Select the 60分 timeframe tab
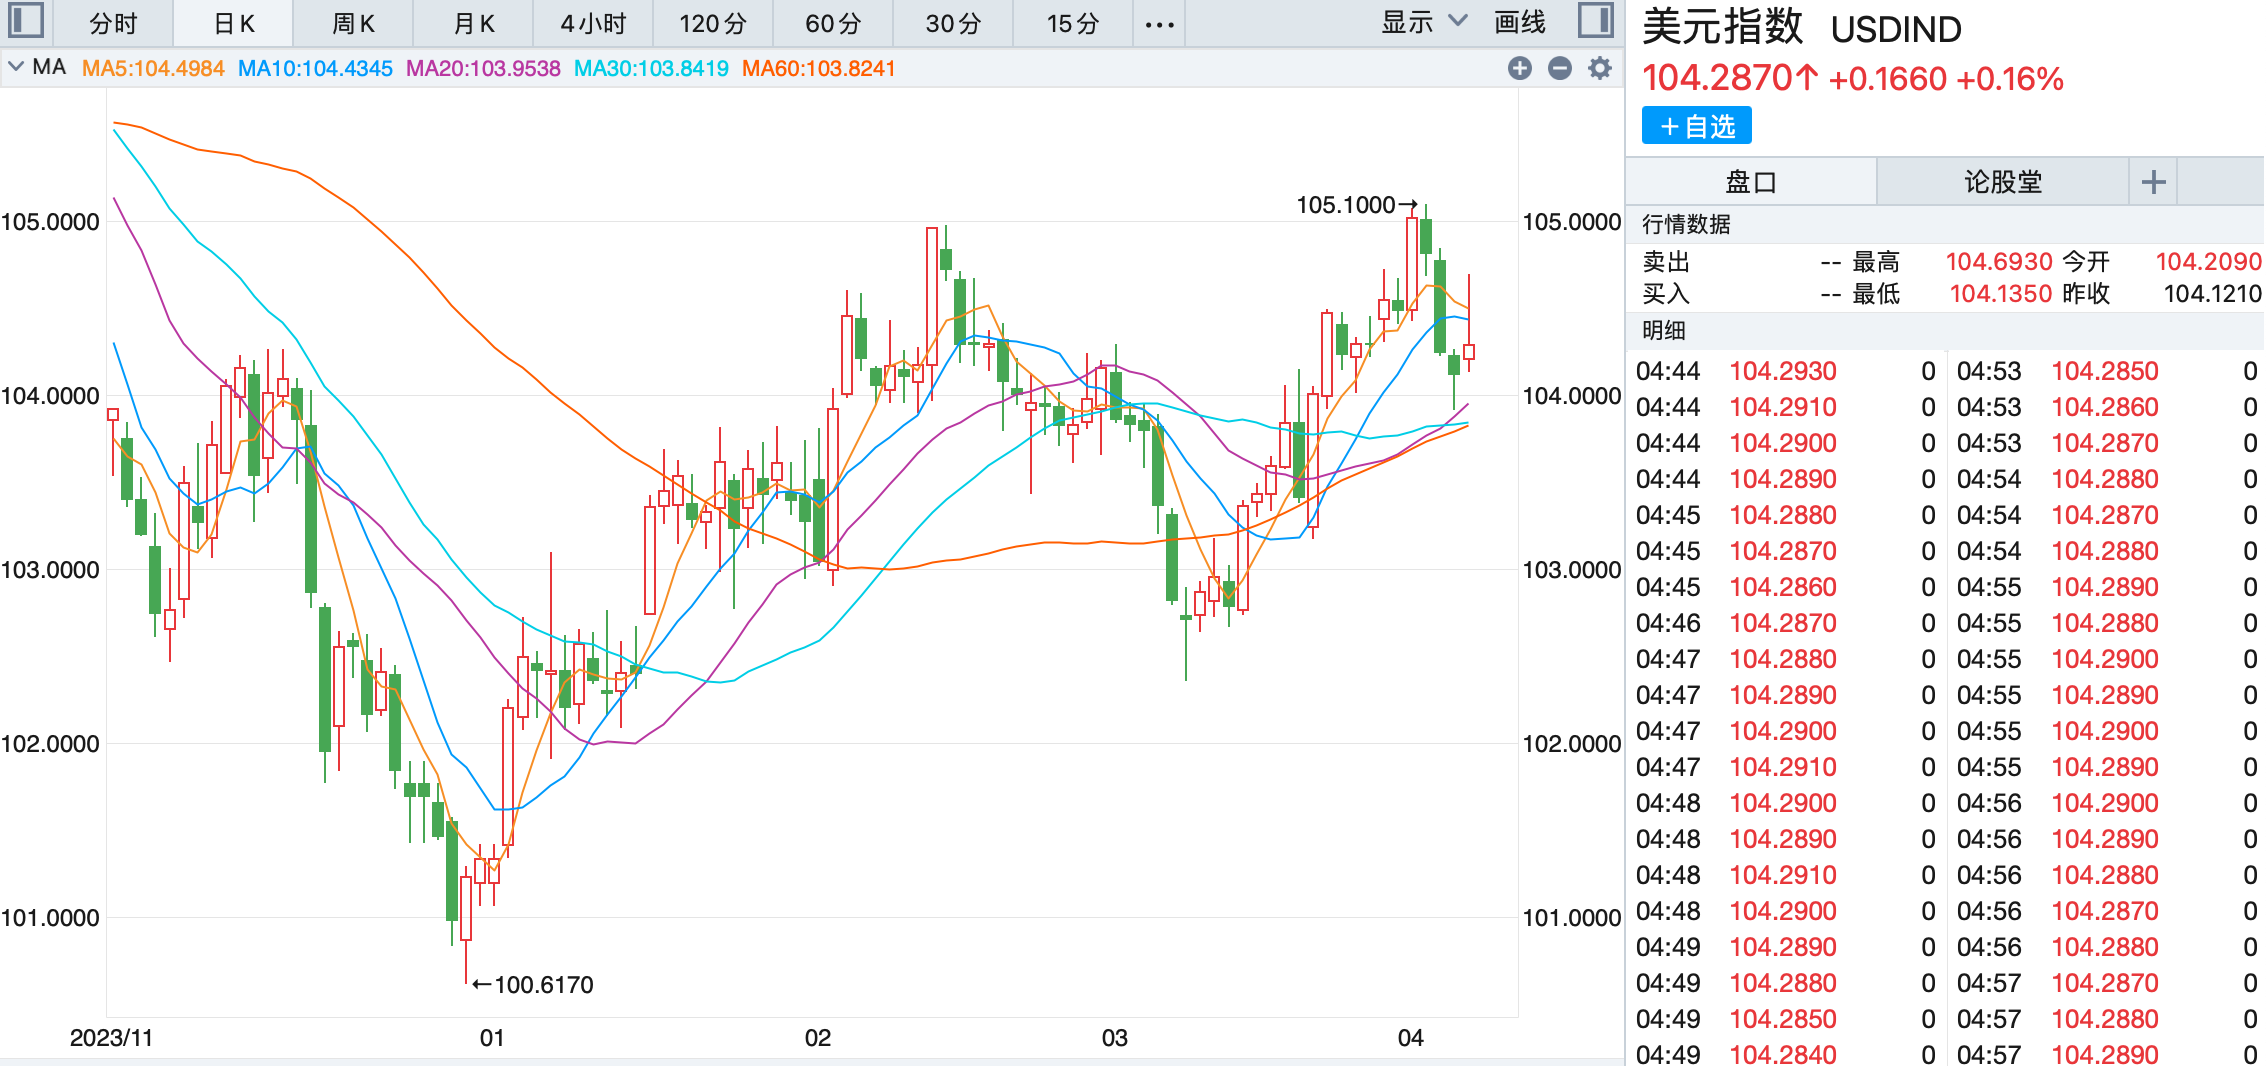 point(833,24)
